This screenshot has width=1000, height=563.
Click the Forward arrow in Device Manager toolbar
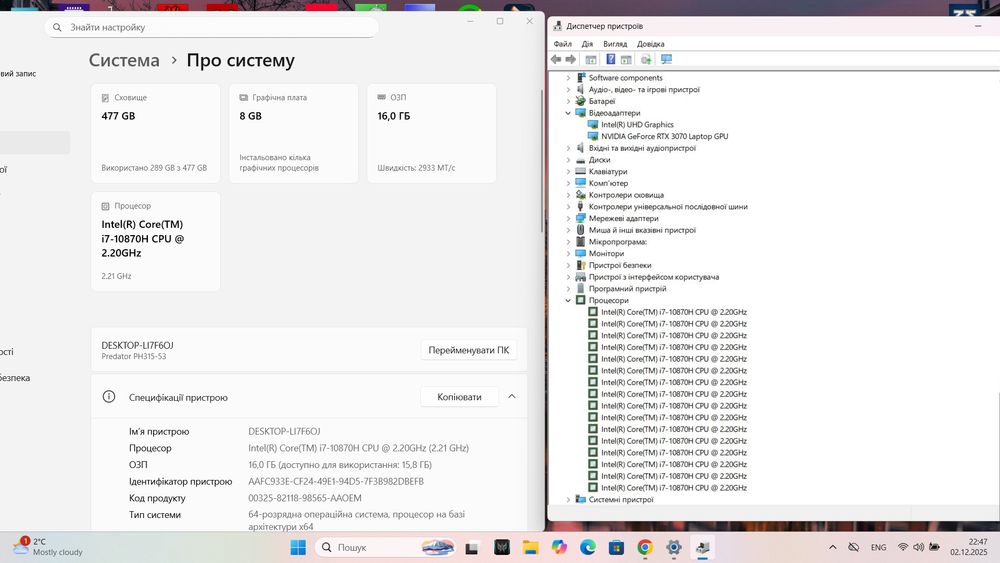point(571,59)
